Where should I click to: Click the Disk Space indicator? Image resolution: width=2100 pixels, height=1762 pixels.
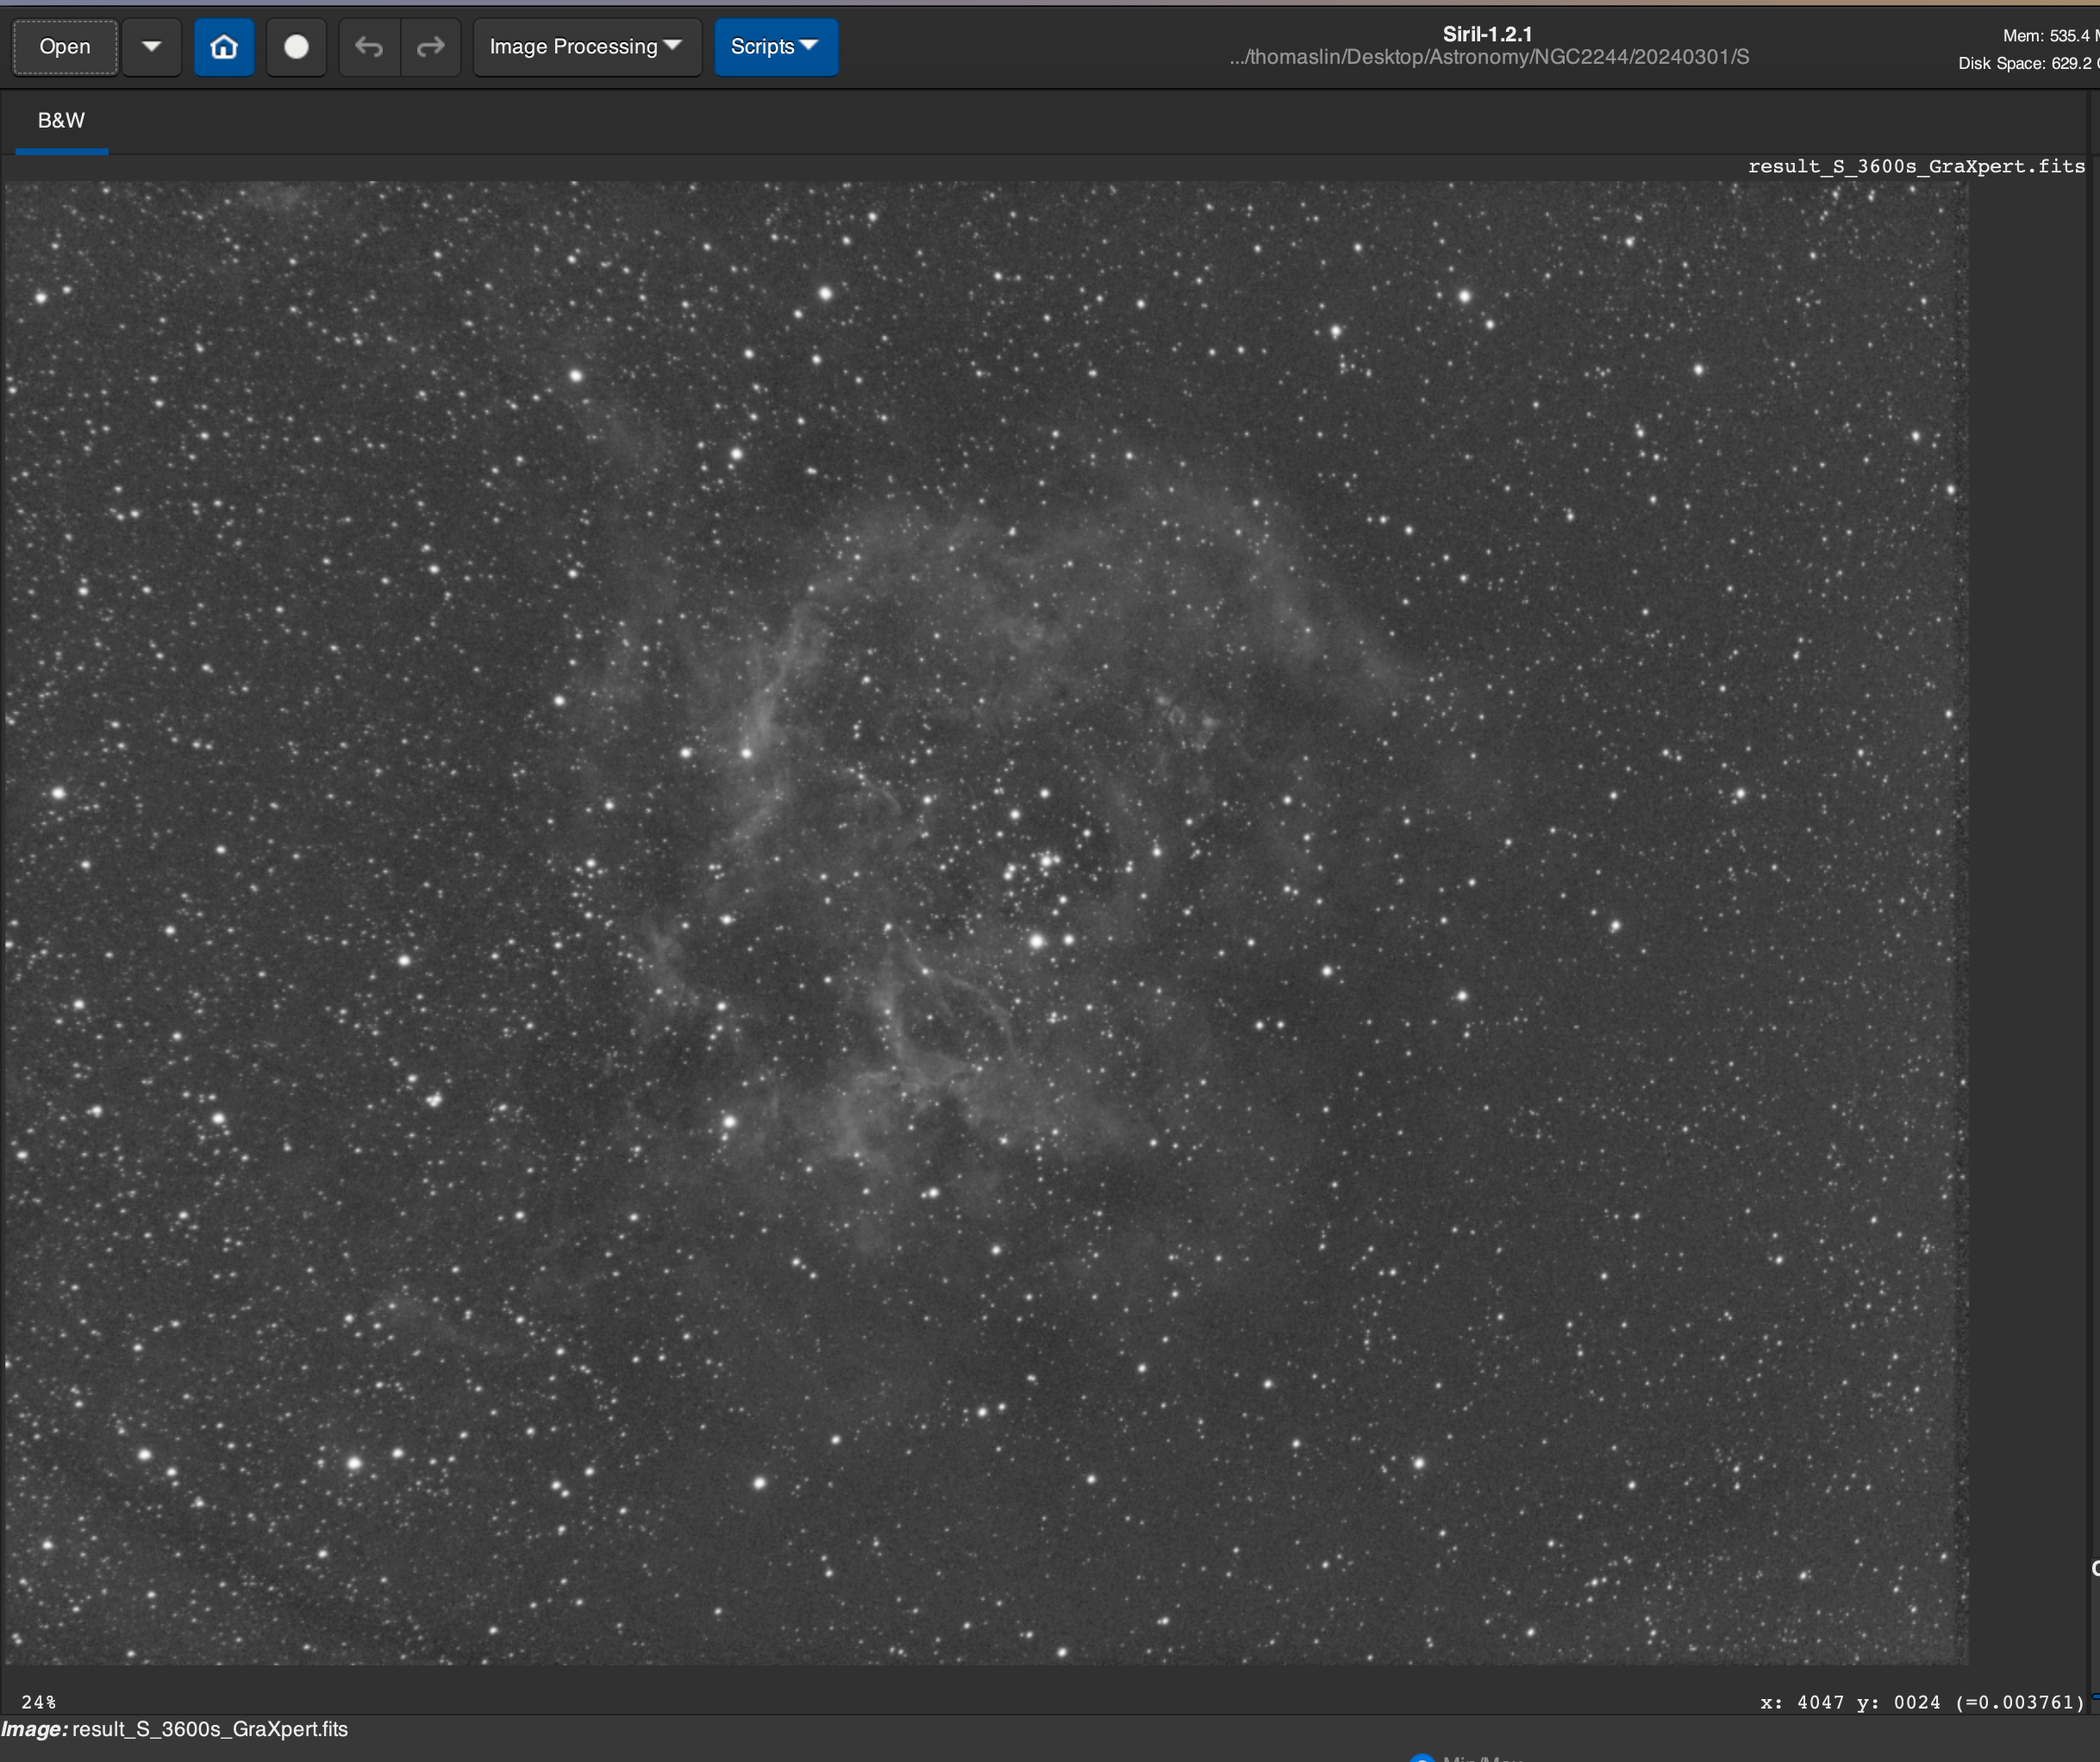[x=2025, y=63]
